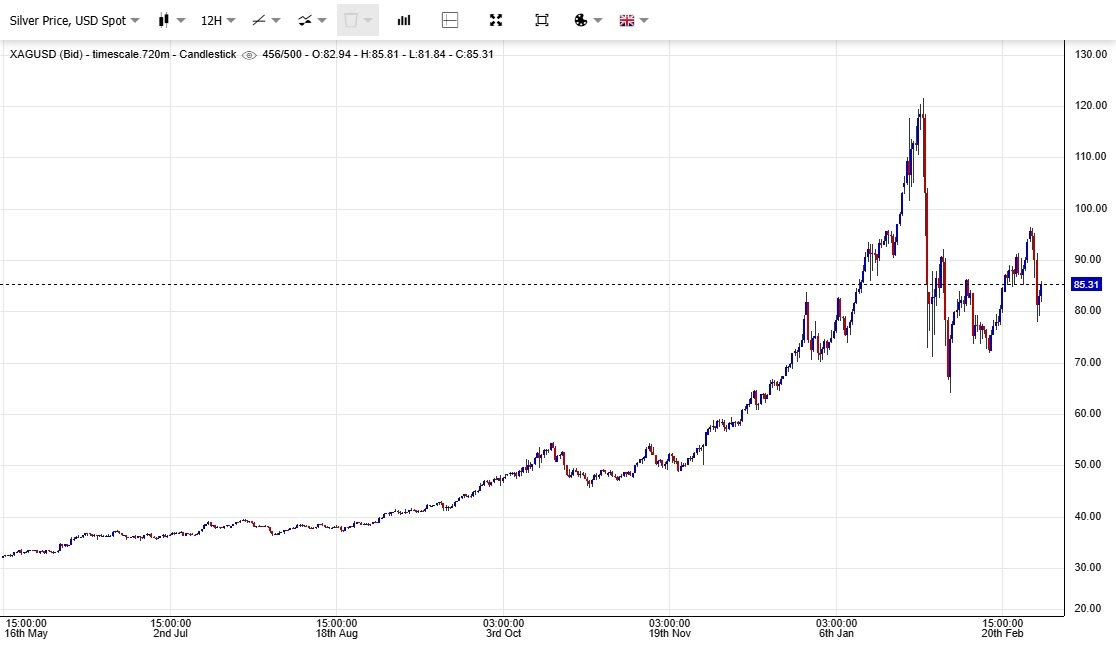The width and height of the screenshot is (1116, 646).
Task: Open the candlestick chart type menu
Action: 164,21
